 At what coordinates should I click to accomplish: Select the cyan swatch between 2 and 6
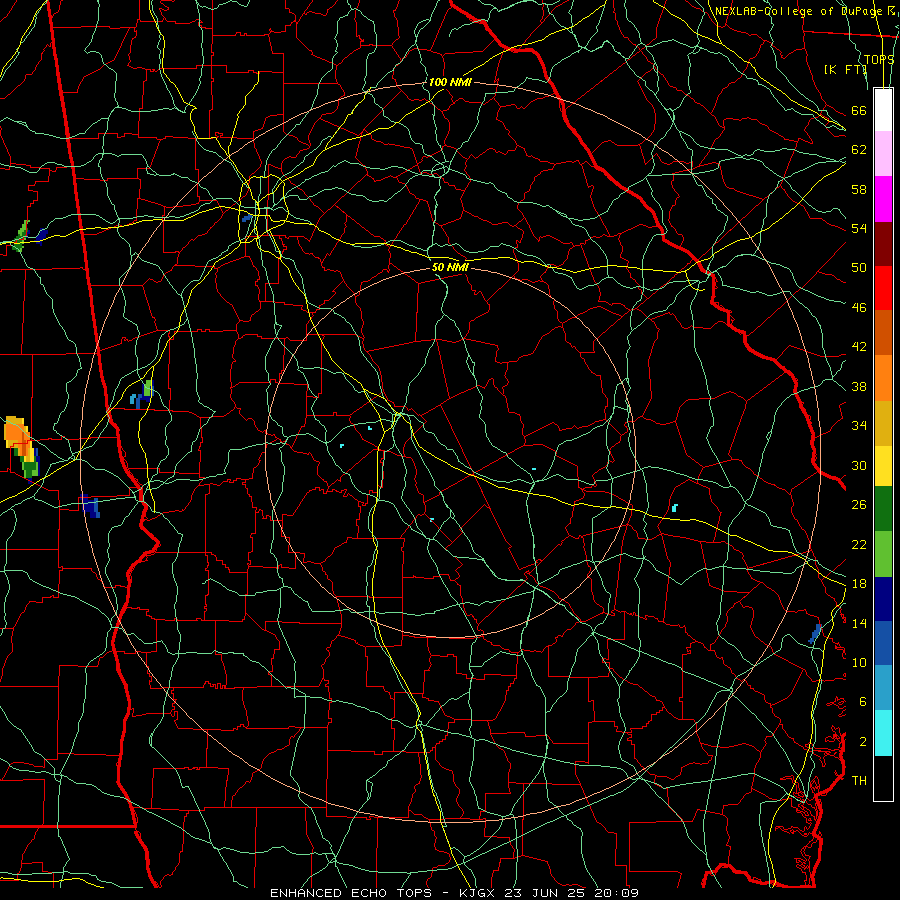pos(883,733)
